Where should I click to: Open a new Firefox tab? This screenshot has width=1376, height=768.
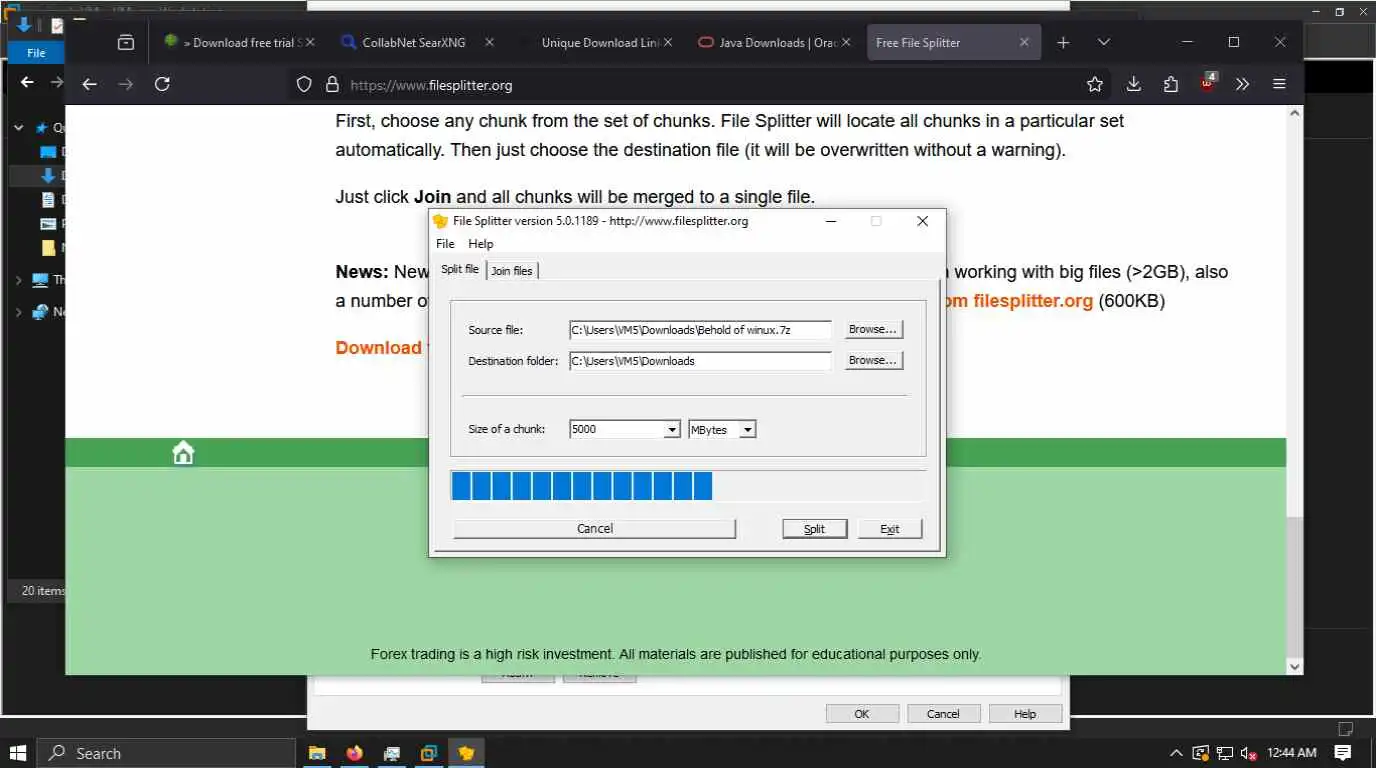point(1063,42)
